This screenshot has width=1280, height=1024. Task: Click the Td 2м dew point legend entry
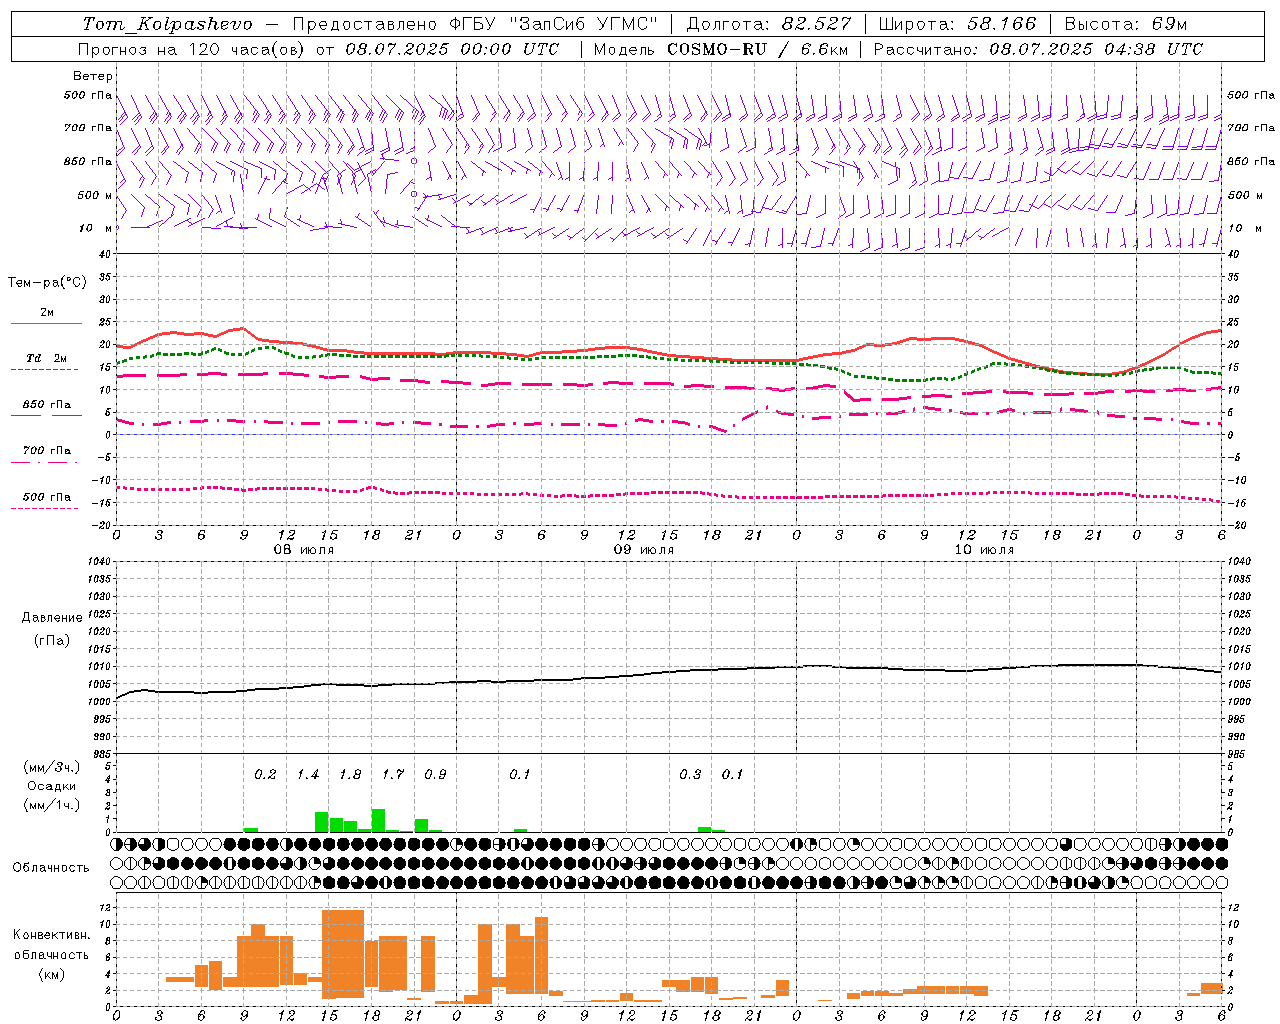47,358
